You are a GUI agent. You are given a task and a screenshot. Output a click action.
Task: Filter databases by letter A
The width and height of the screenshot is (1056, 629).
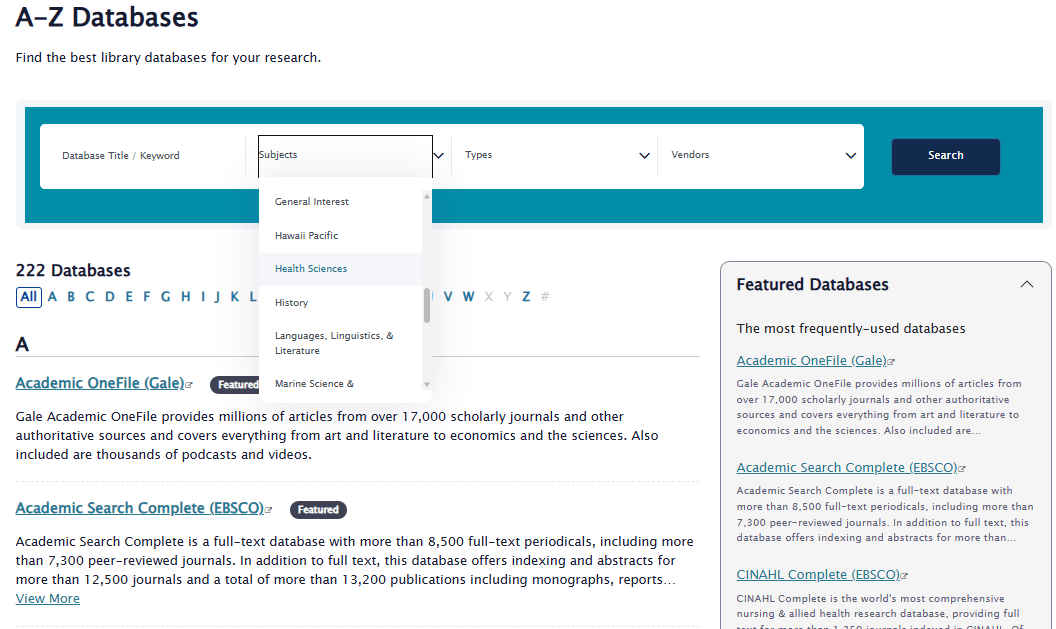click(x=53, y=296)
